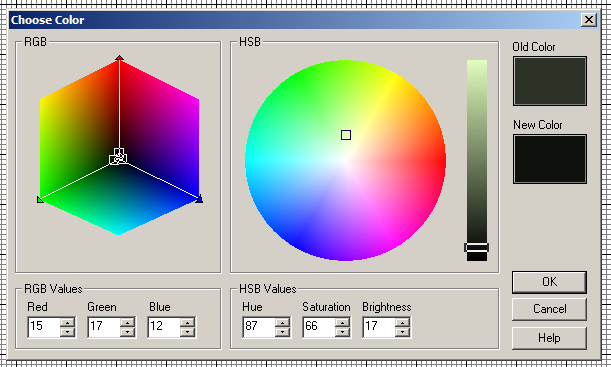Click the top of the brightness bar

pos(477,62)
